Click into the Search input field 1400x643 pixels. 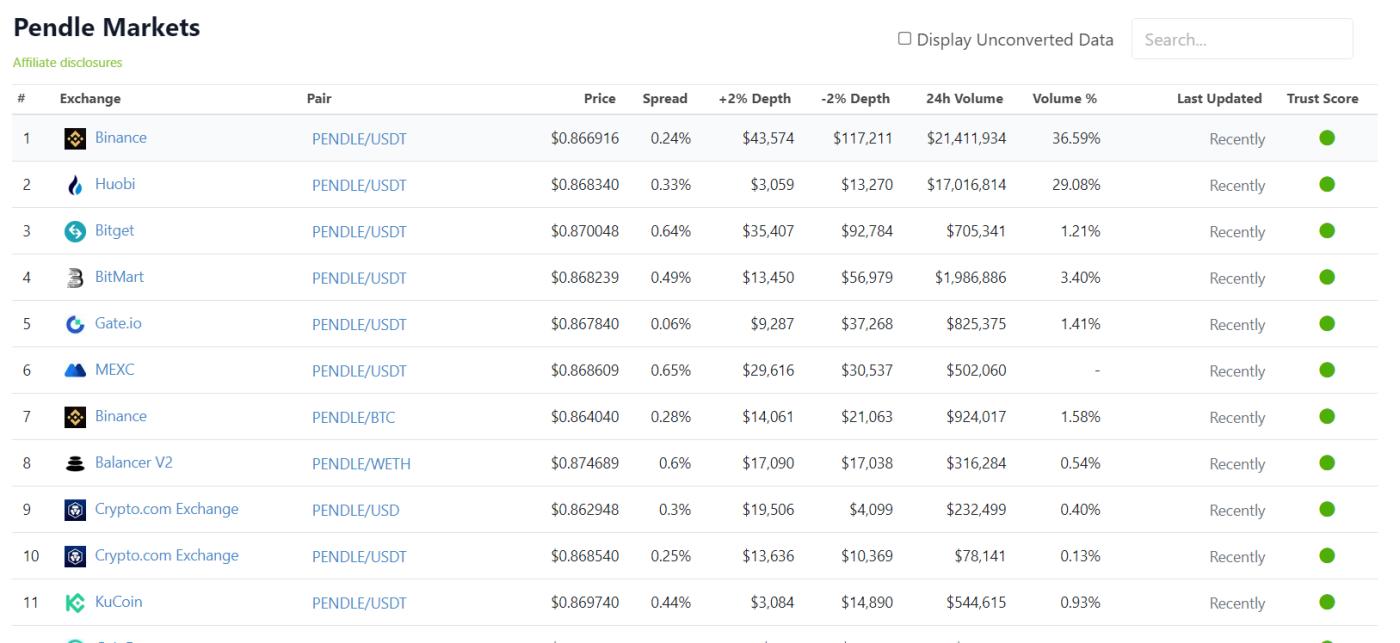tap(1241, 40)
